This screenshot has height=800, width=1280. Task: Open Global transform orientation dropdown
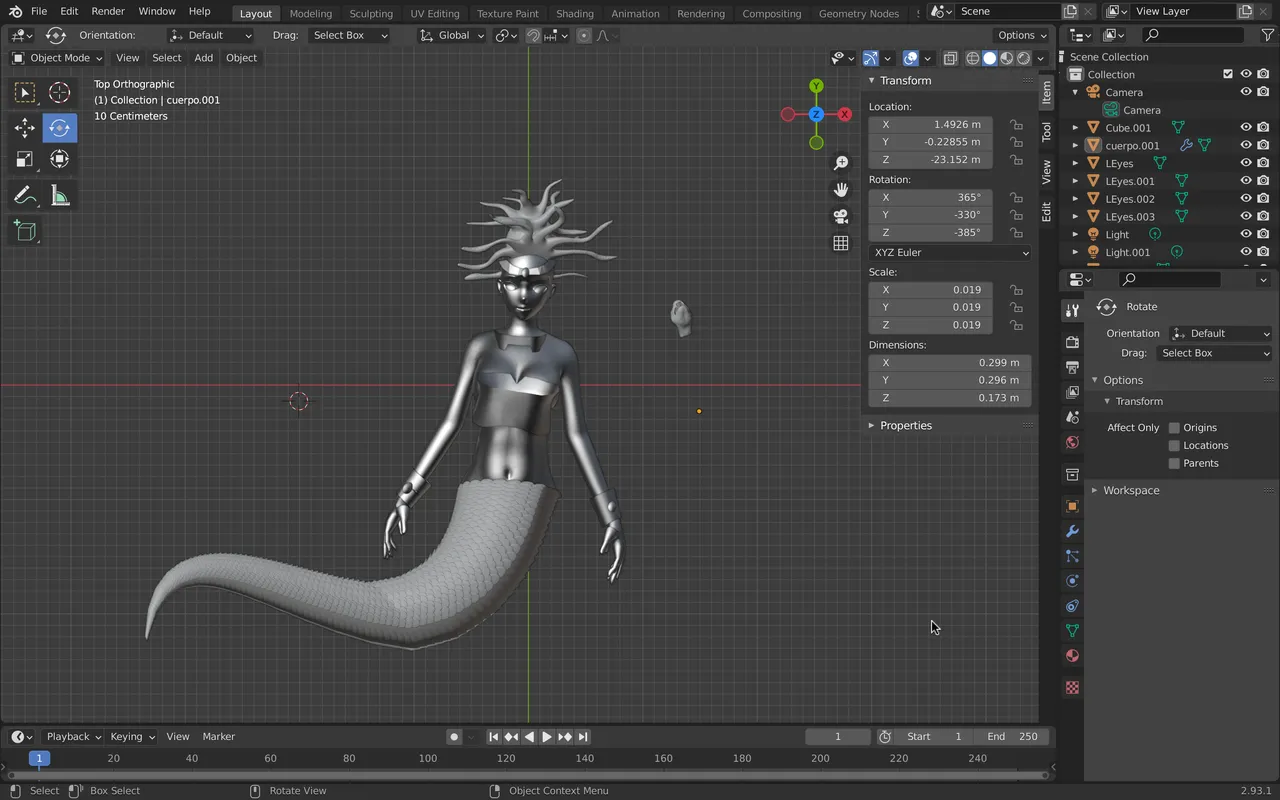[451, 35]
